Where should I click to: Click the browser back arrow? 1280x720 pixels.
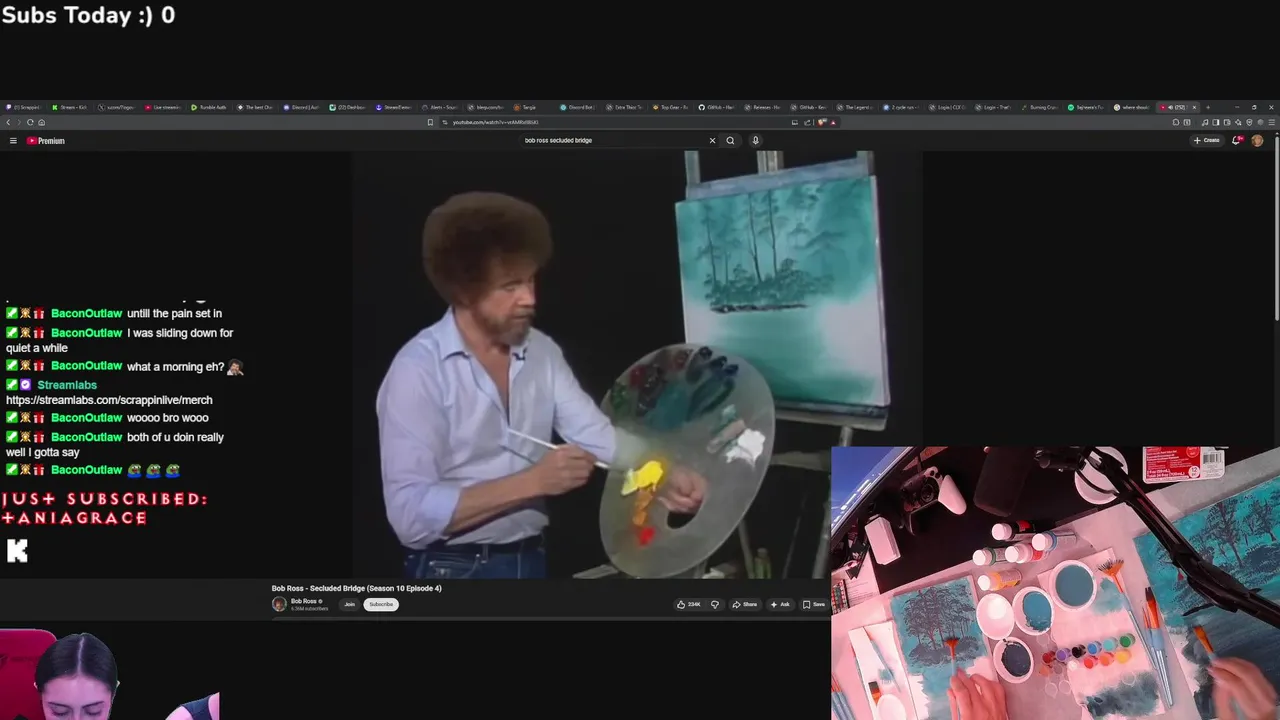(x=8, y=122)
